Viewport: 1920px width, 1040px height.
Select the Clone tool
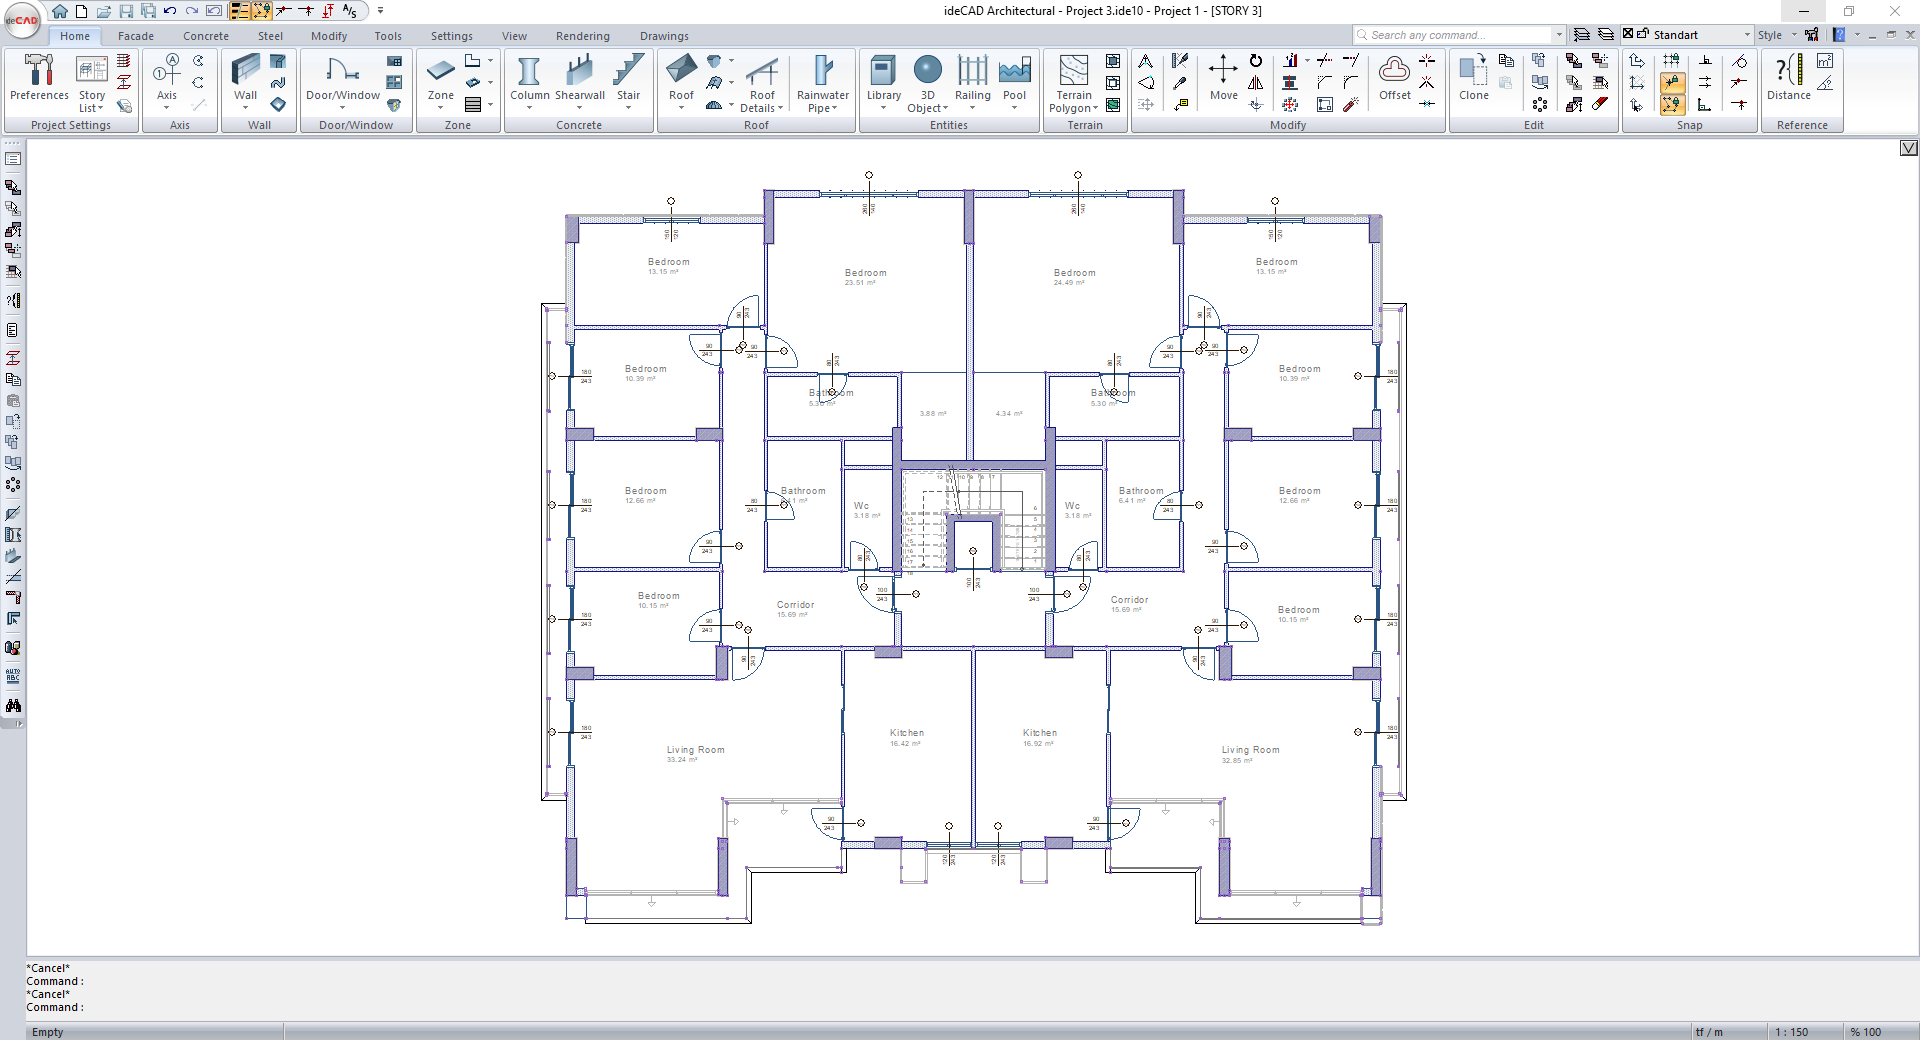click(1473, 79)
